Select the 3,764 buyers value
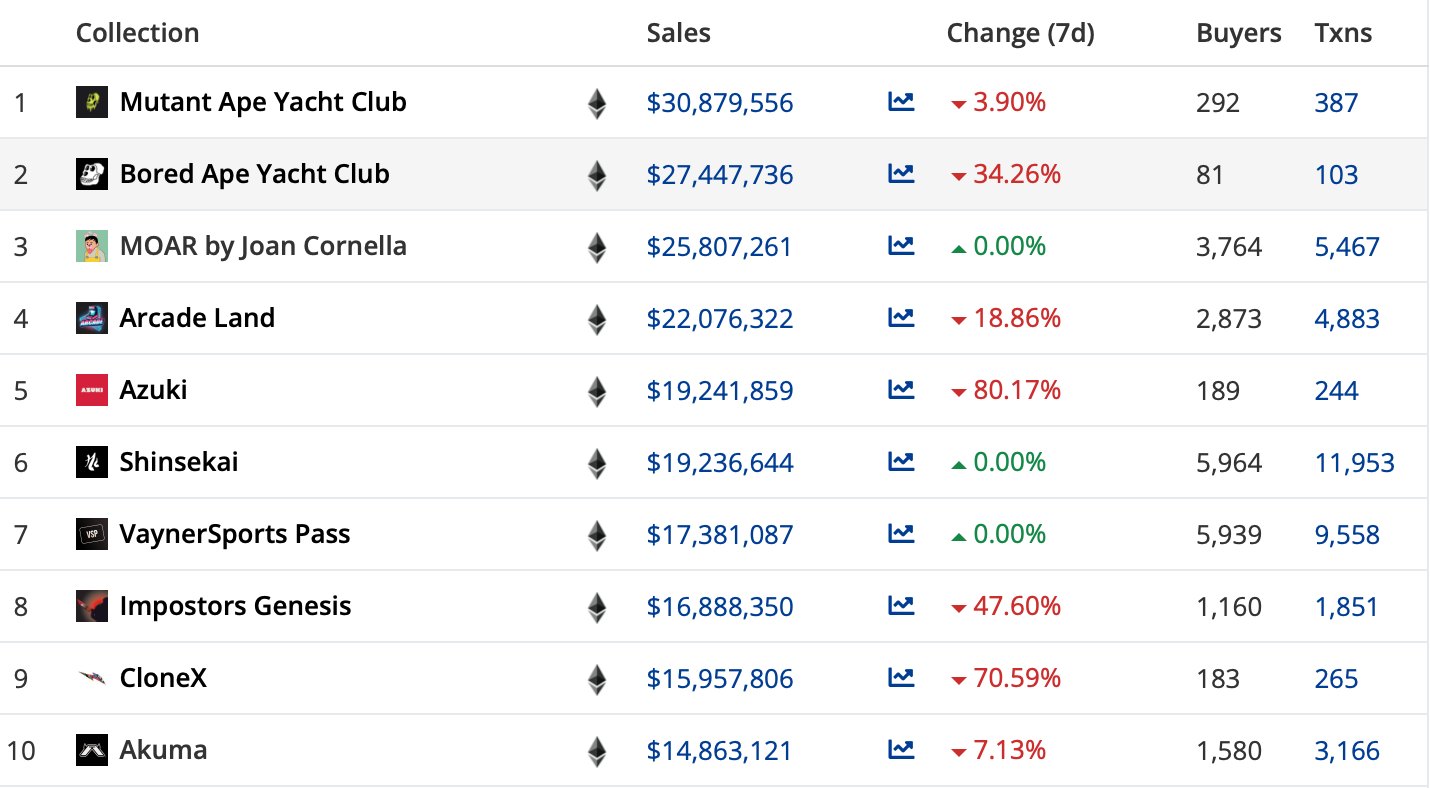The image size is (1430, 788). 1229,247
